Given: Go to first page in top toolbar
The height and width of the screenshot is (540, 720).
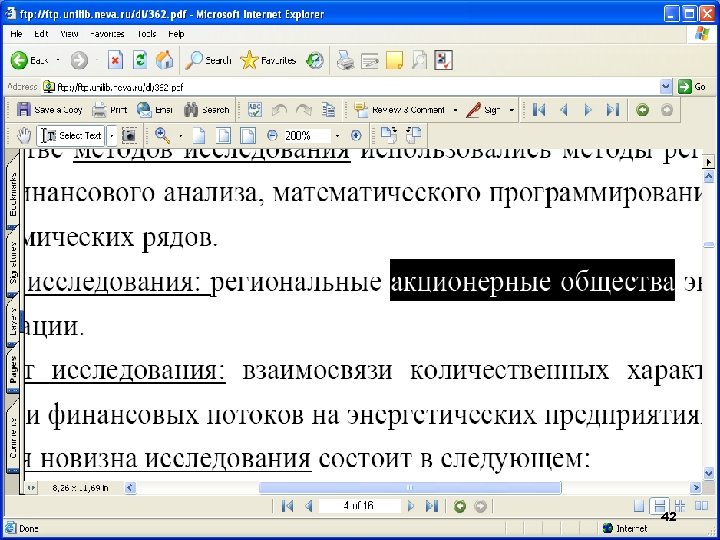Looking at the screenshot, I should click(539, 110).
